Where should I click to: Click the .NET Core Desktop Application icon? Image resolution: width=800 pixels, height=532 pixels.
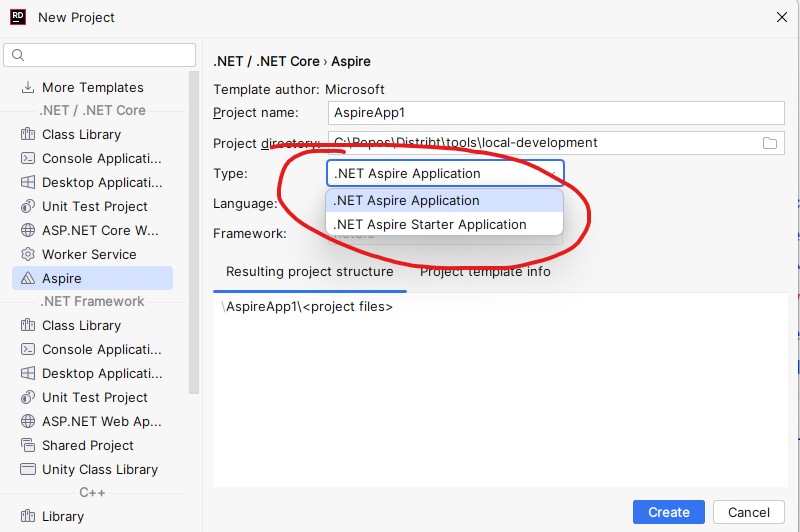coord(28,182)
